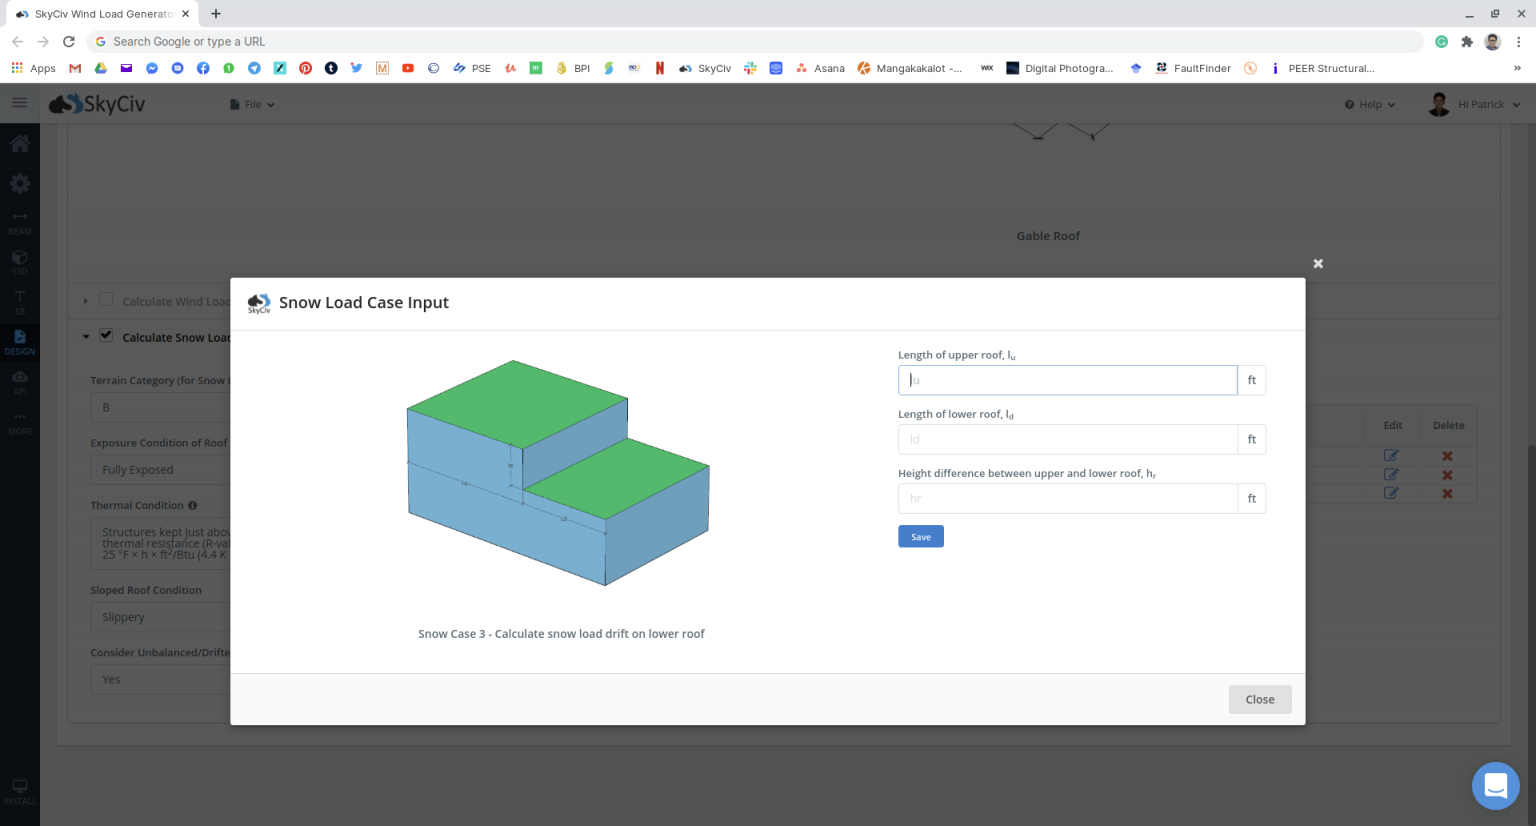
Task: Click the Home icon in sidebar
Action: pos(19,144)
